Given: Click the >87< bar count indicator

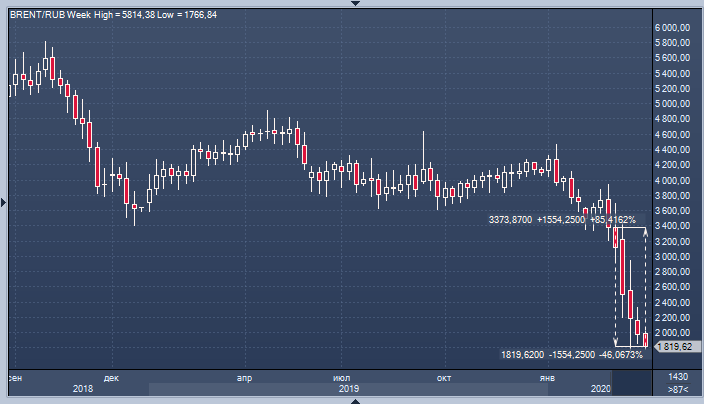Looking at the screenshot, I should click(677, 388).
